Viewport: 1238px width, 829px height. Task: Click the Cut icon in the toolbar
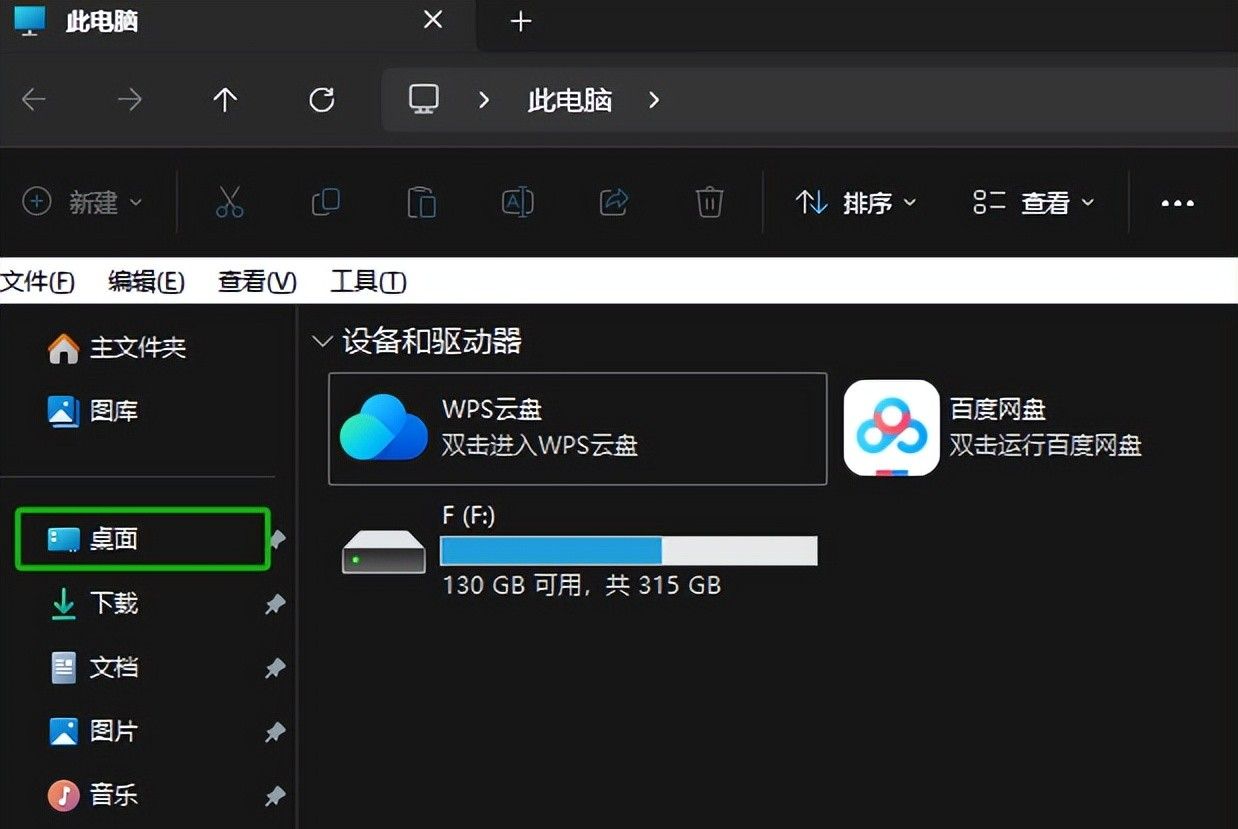pyautogui.click(x=229, y=202)
